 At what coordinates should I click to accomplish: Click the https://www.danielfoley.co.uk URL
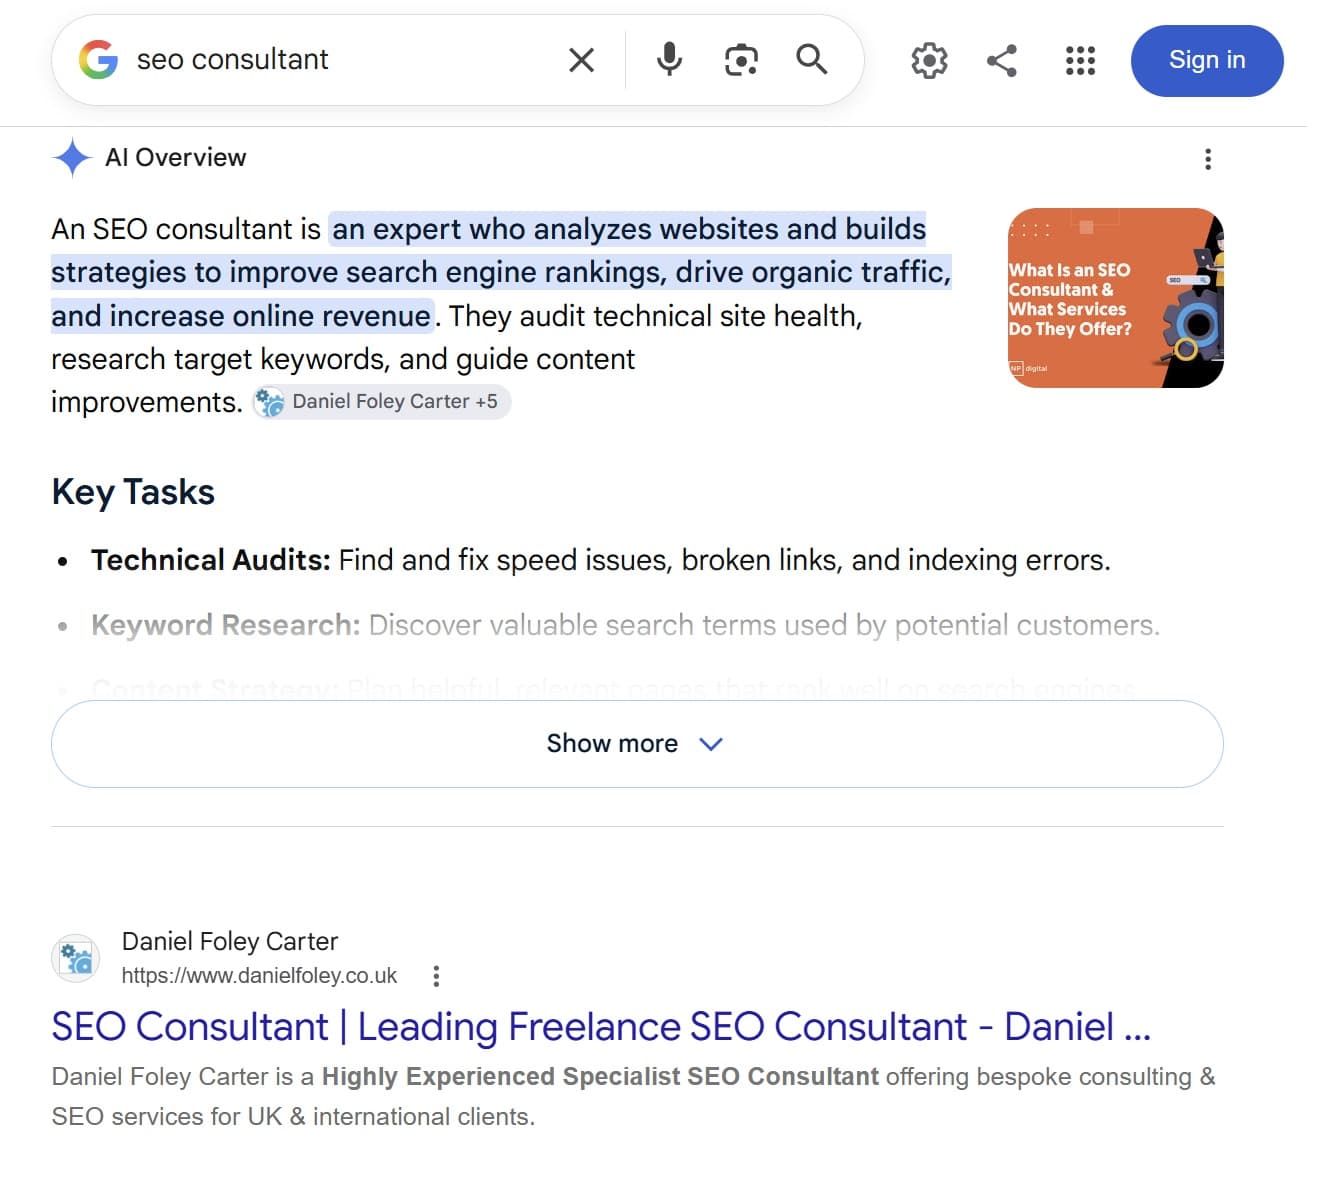click(x=259, y=976)
